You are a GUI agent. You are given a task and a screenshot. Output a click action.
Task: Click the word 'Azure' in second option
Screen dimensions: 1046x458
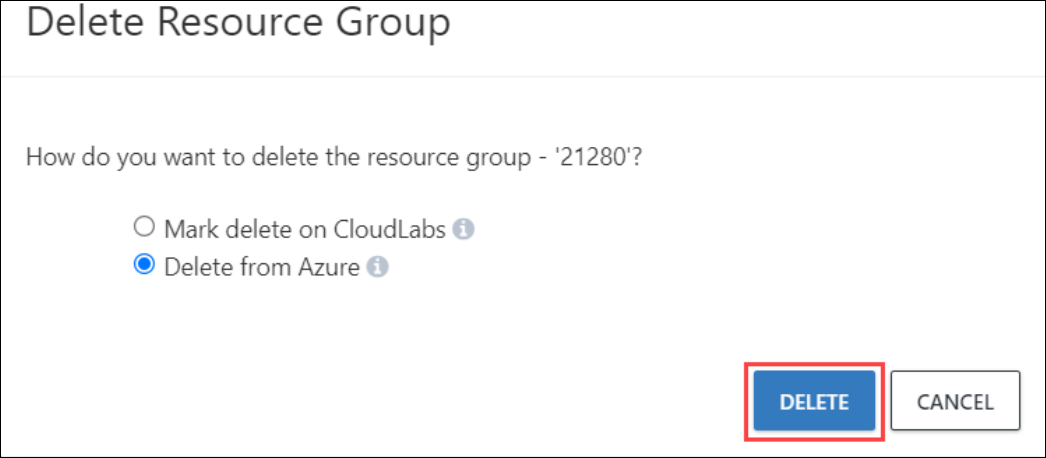[329, 267]
